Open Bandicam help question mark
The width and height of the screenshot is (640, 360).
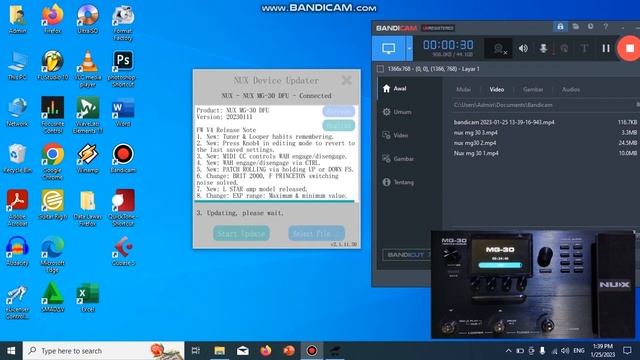[x=606, y=27]
